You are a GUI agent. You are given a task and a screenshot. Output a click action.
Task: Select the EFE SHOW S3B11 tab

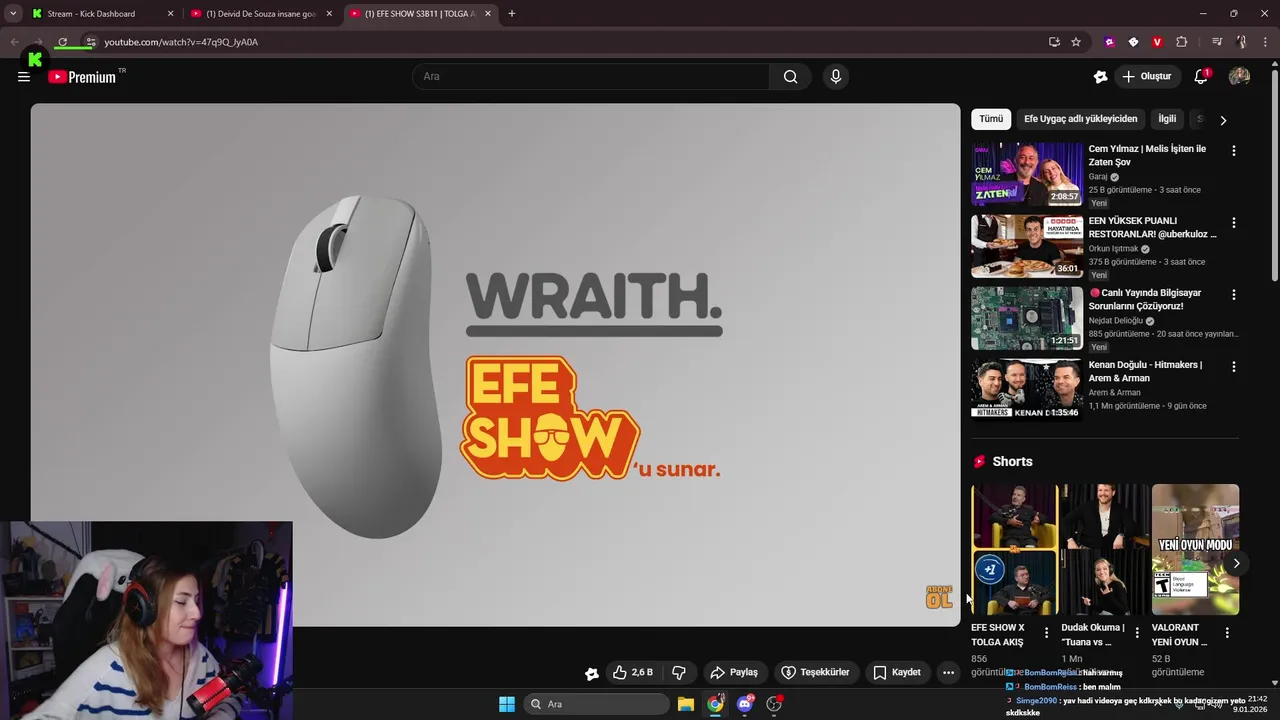pos(420,14)
